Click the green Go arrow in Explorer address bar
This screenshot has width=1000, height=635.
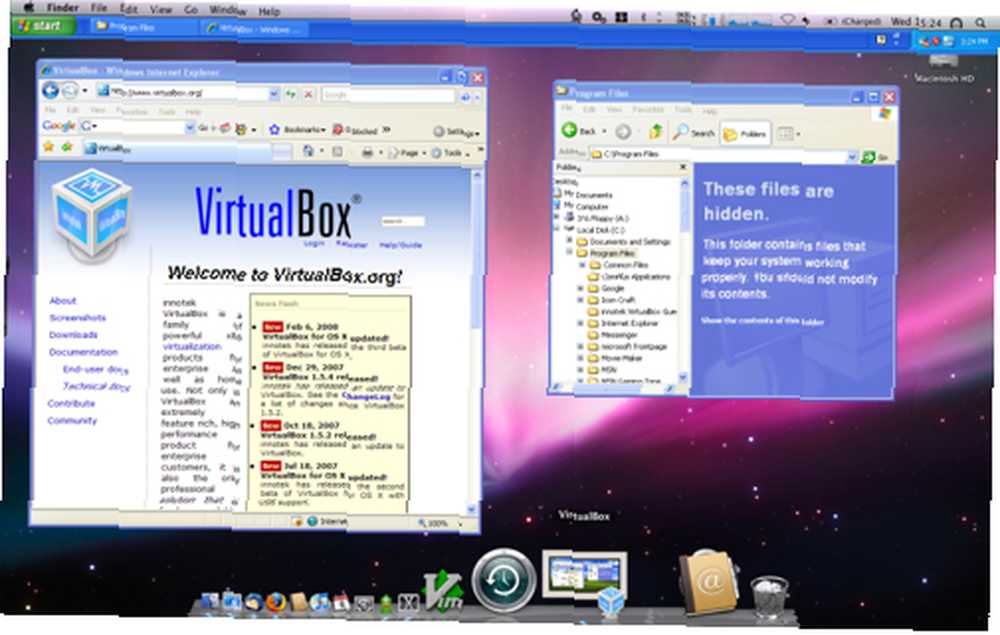pos(868,157)
